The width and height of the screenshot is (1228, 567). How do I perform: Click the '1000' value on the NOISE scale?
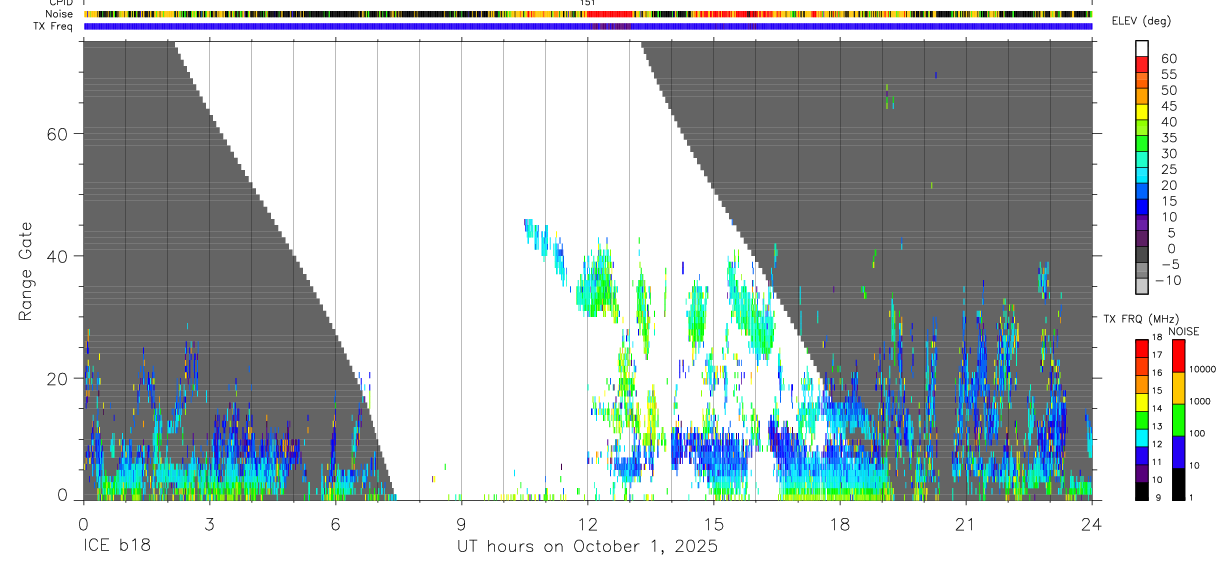1200,402
